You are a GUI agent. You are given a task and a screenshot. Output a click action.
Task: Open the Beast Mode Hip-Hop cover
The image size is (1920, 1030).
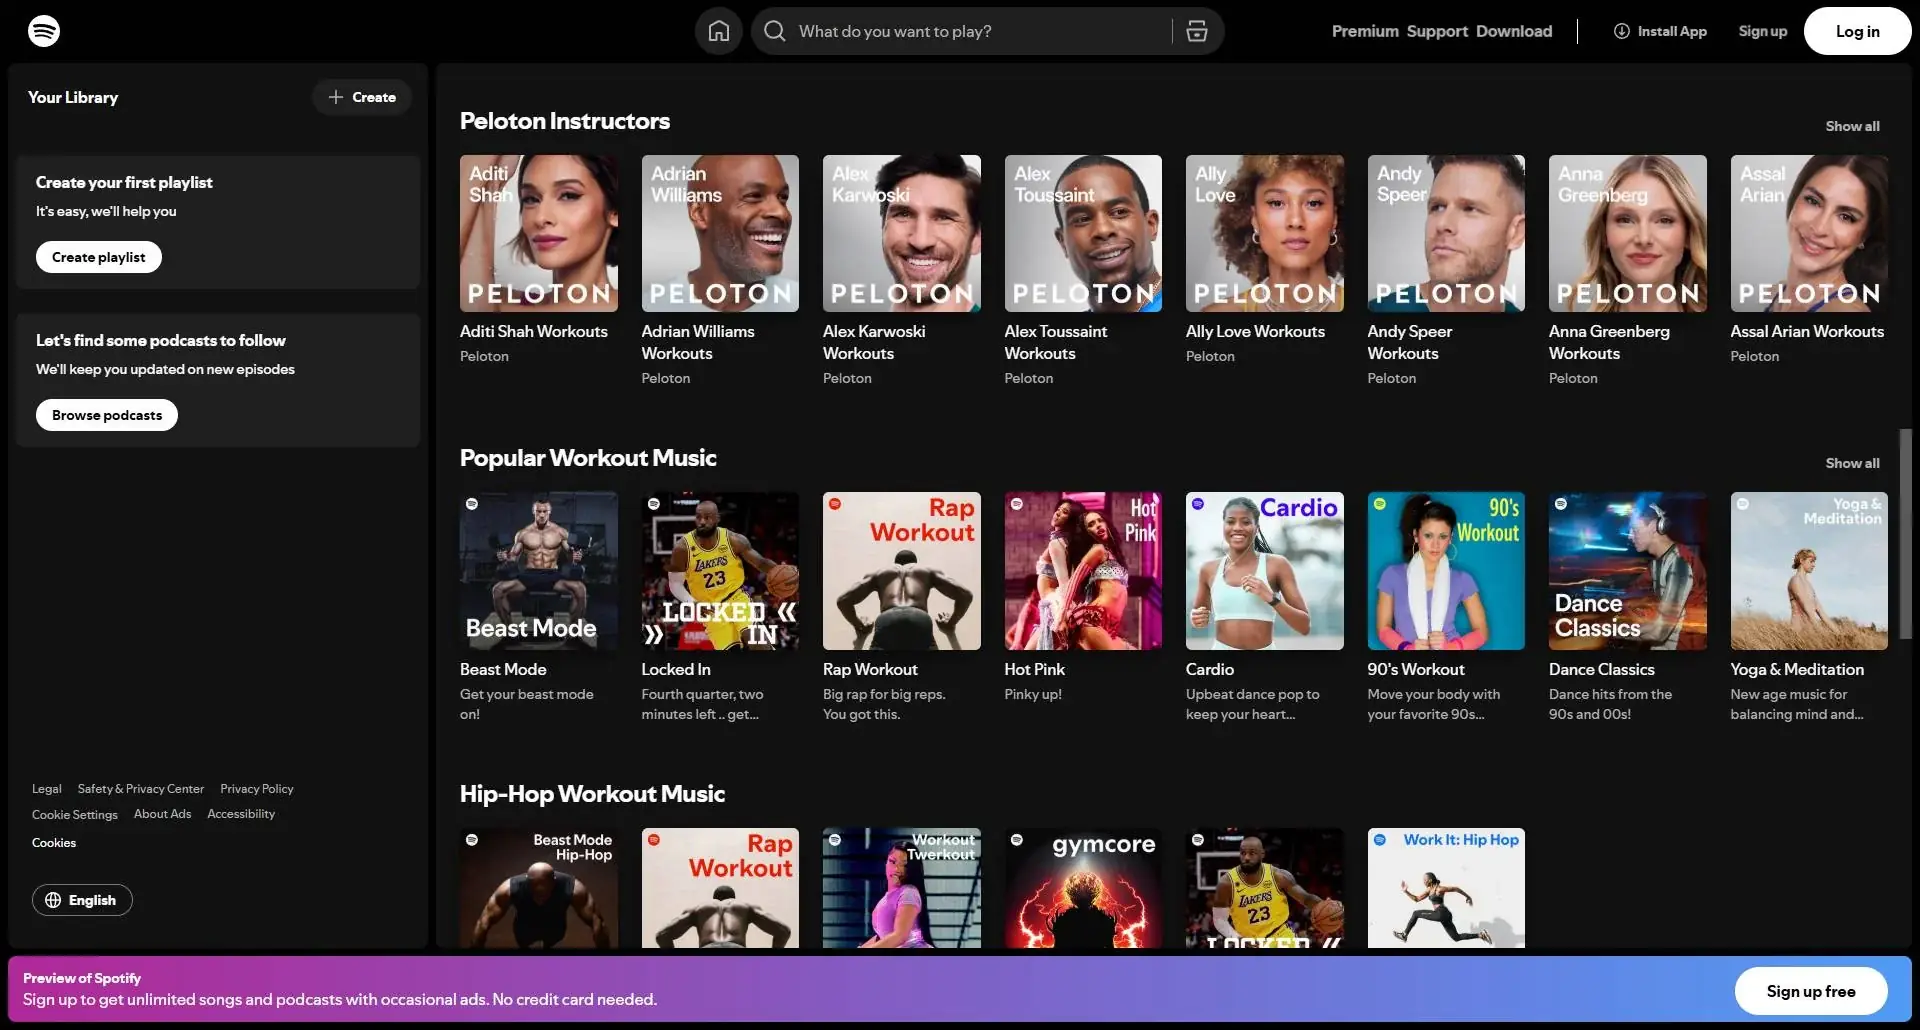click(x=539, y=888)
